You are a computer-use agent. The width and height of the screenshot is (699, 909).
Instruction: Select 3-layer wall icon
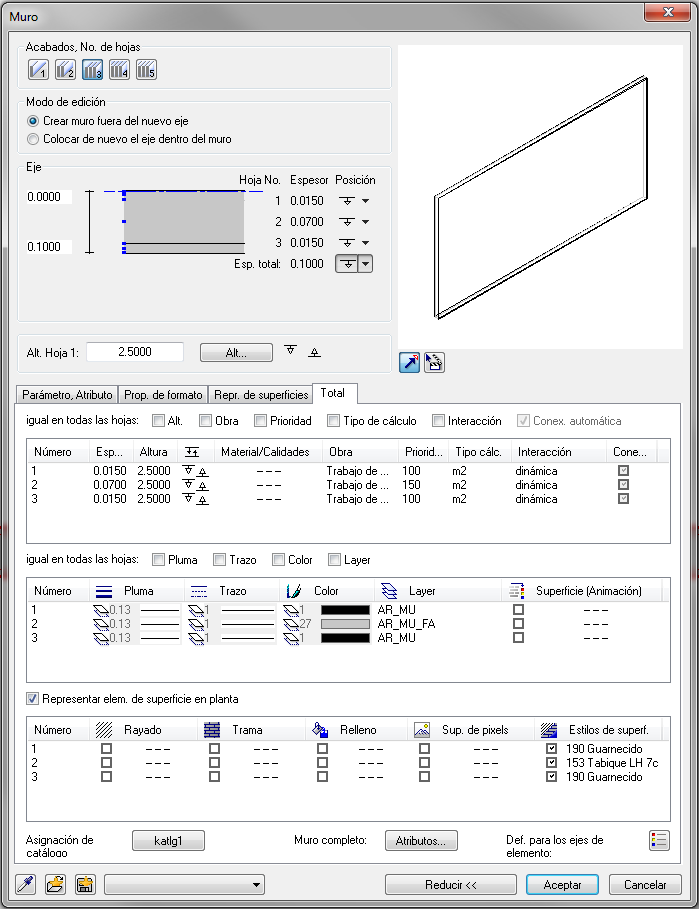93,70
